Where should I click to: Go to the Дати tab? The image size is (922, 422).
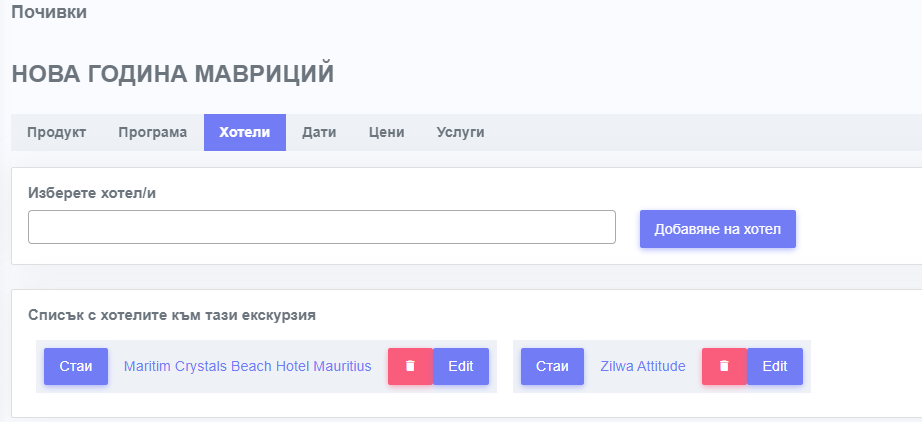pyautogui.click(x=319, y=132)
